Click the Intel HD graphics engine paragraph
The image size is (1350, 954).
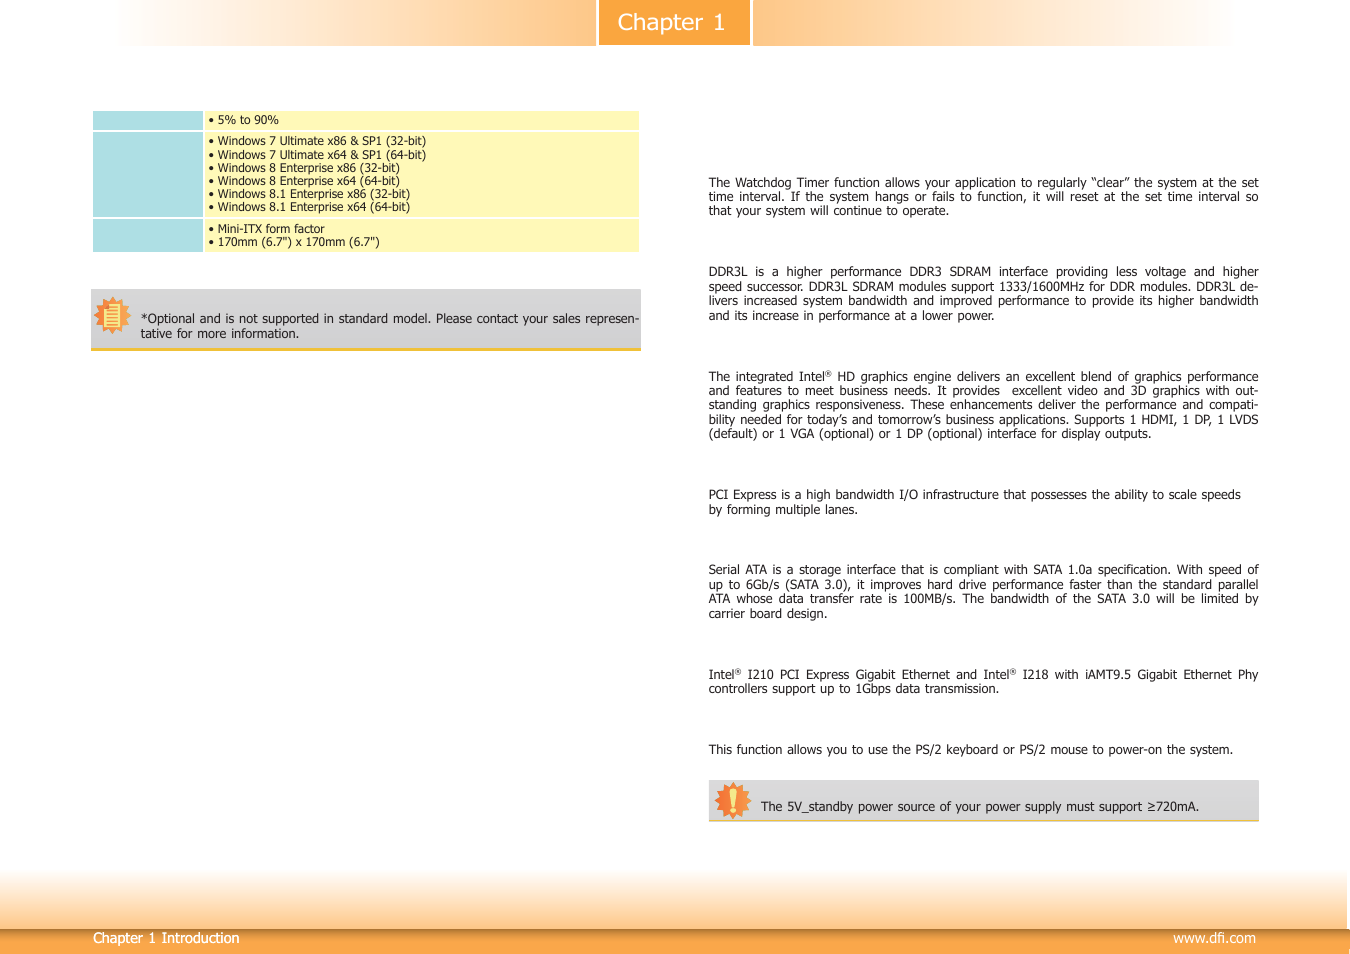983,405
